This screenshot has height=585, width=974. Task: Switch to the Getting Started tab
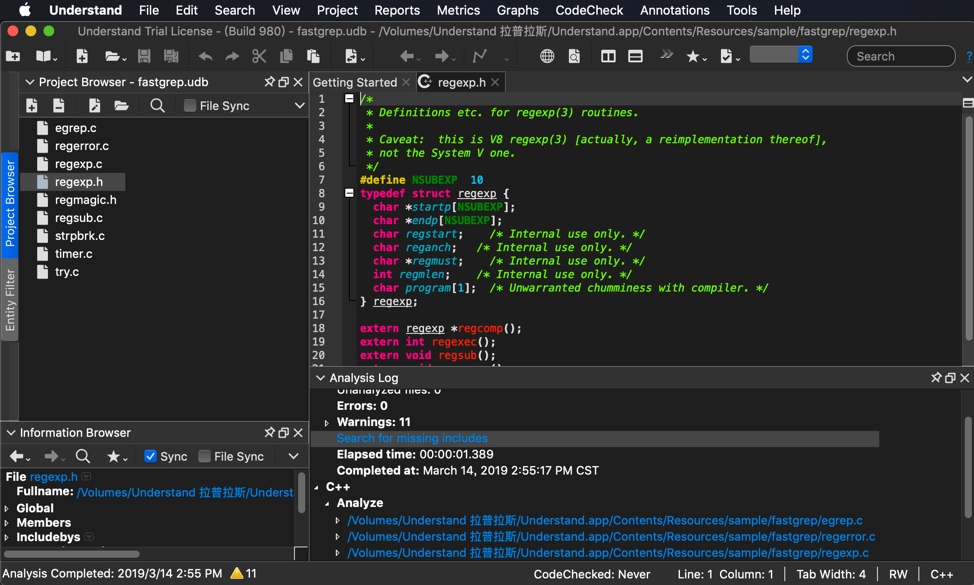click(354, 82)
